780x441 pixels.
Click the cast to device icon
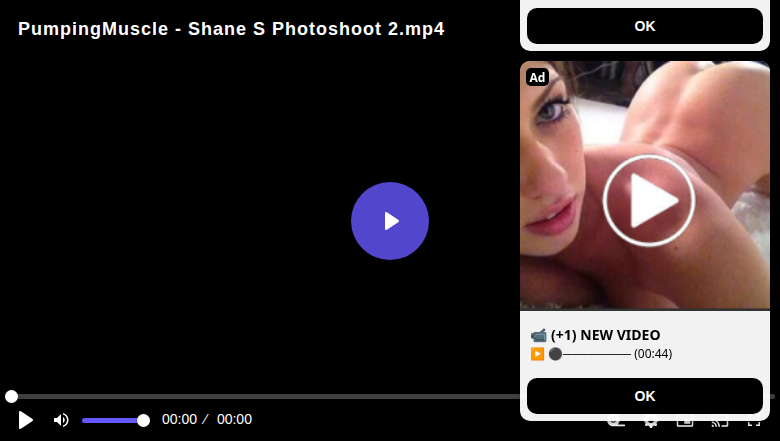(720, 424)
